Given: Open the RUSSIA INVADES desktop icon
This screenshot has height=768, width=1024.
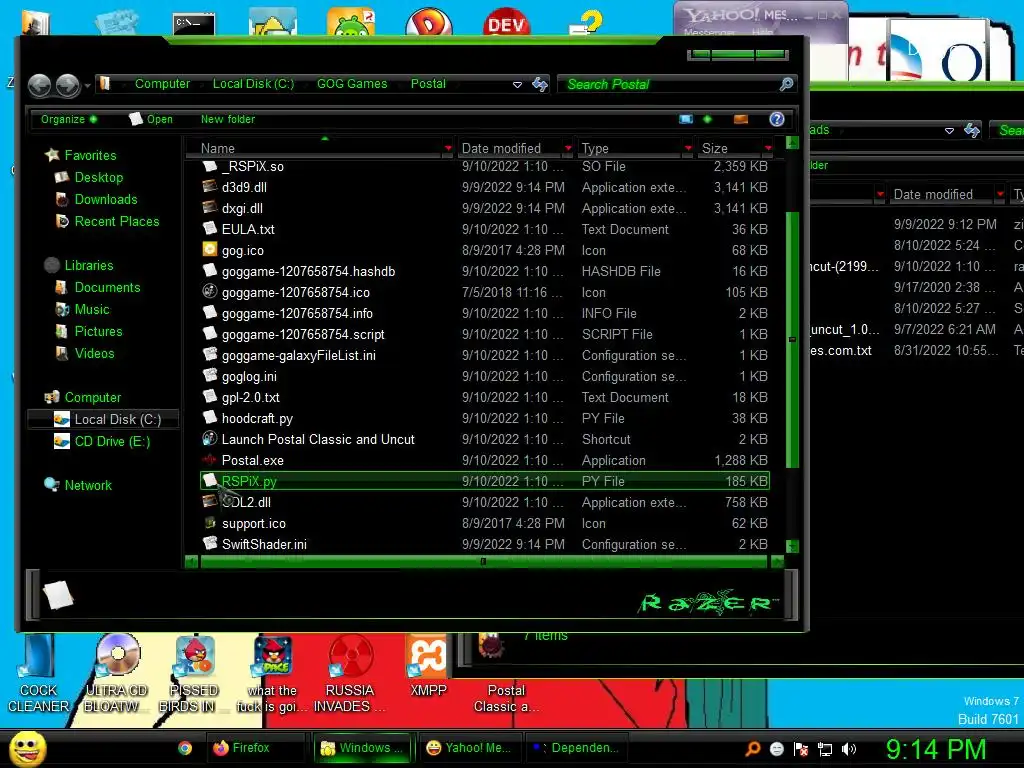Looking at the screenshot, I should 349,674.
